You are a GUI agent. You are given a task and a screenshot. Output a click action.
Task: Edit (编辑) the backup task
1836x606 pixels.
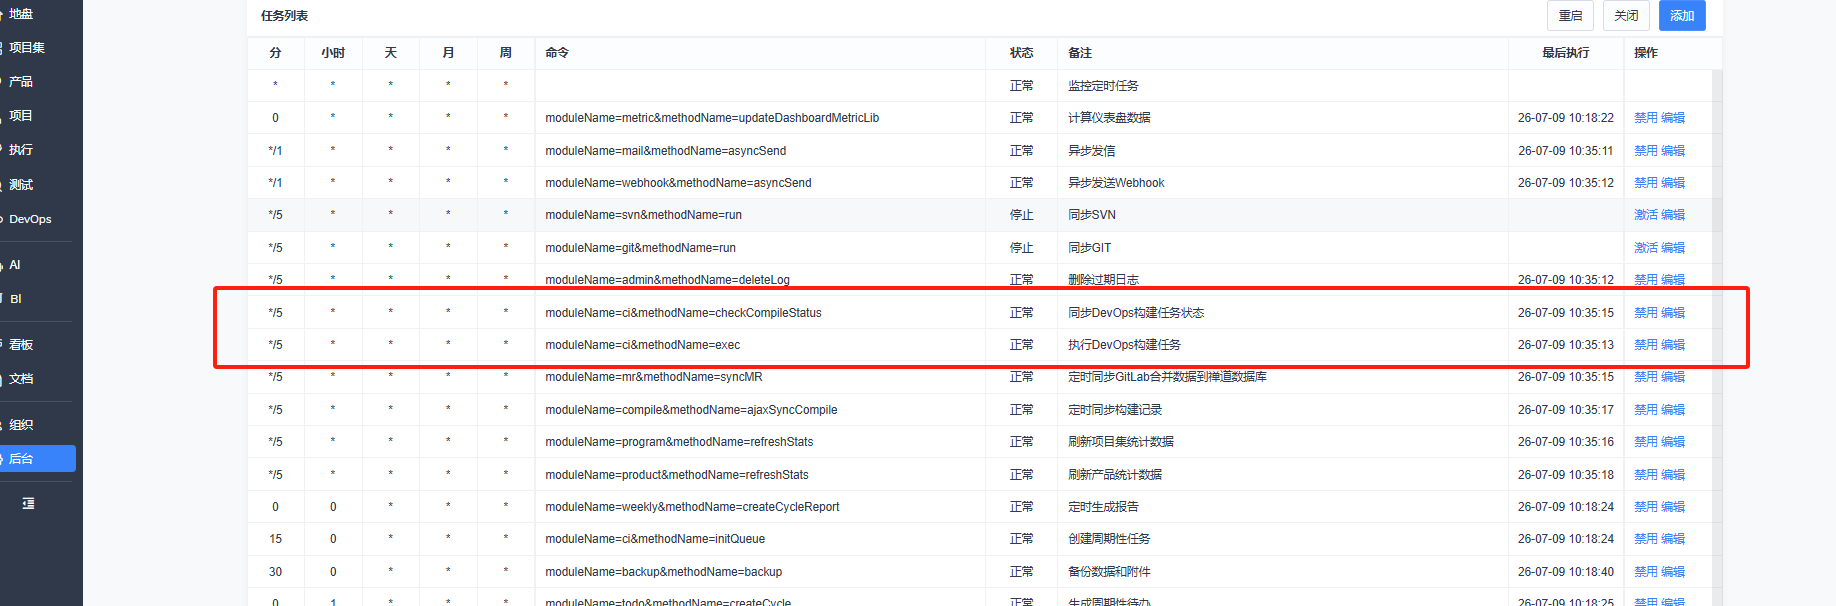point(1673,572)
